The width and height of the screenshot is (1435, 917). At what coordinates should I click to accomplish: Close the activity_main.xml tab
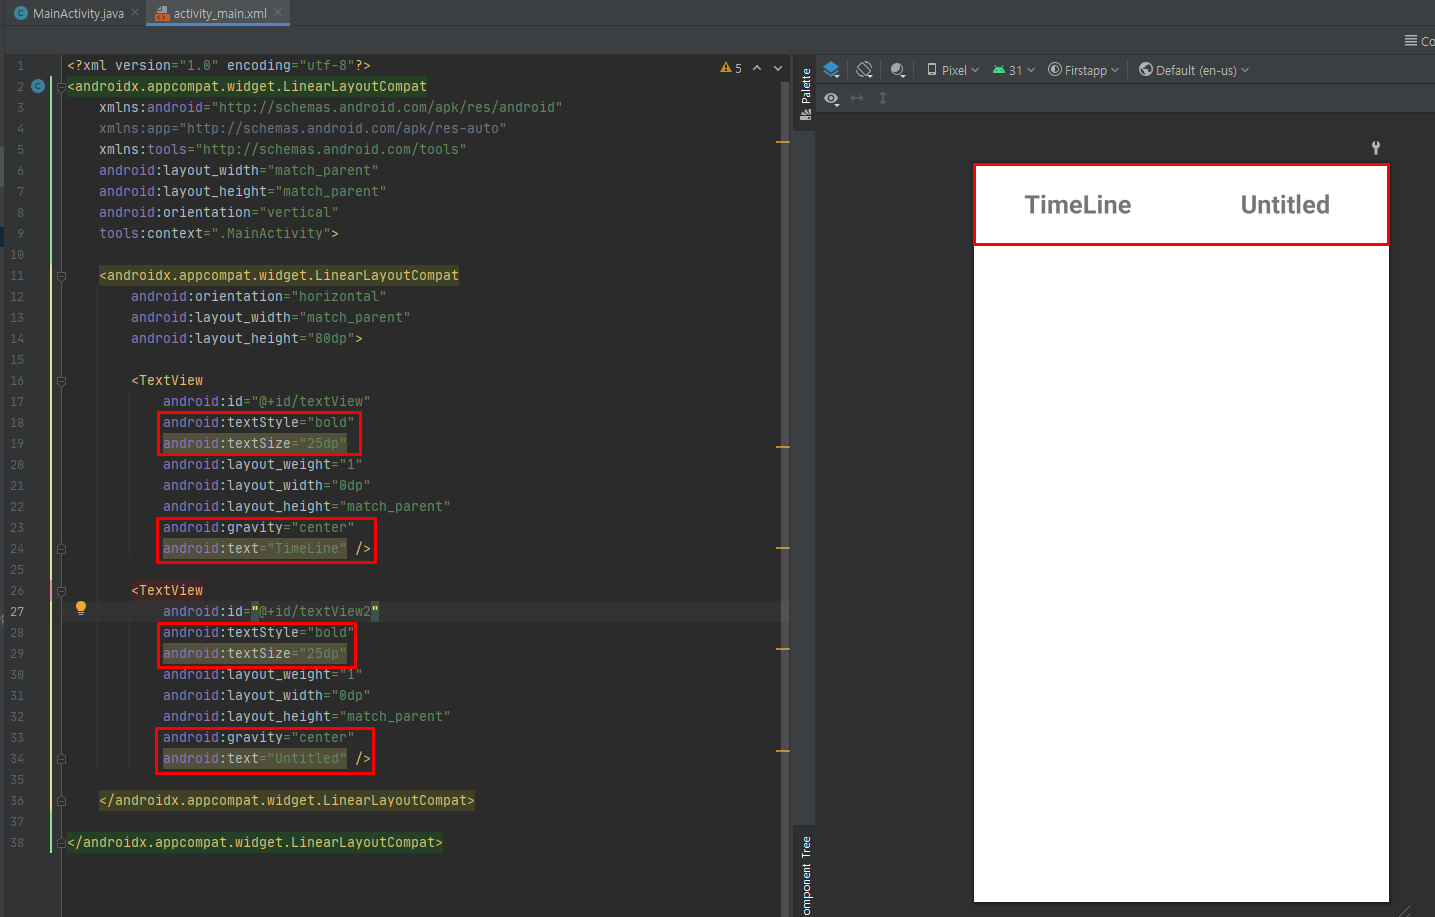point(279,12)
